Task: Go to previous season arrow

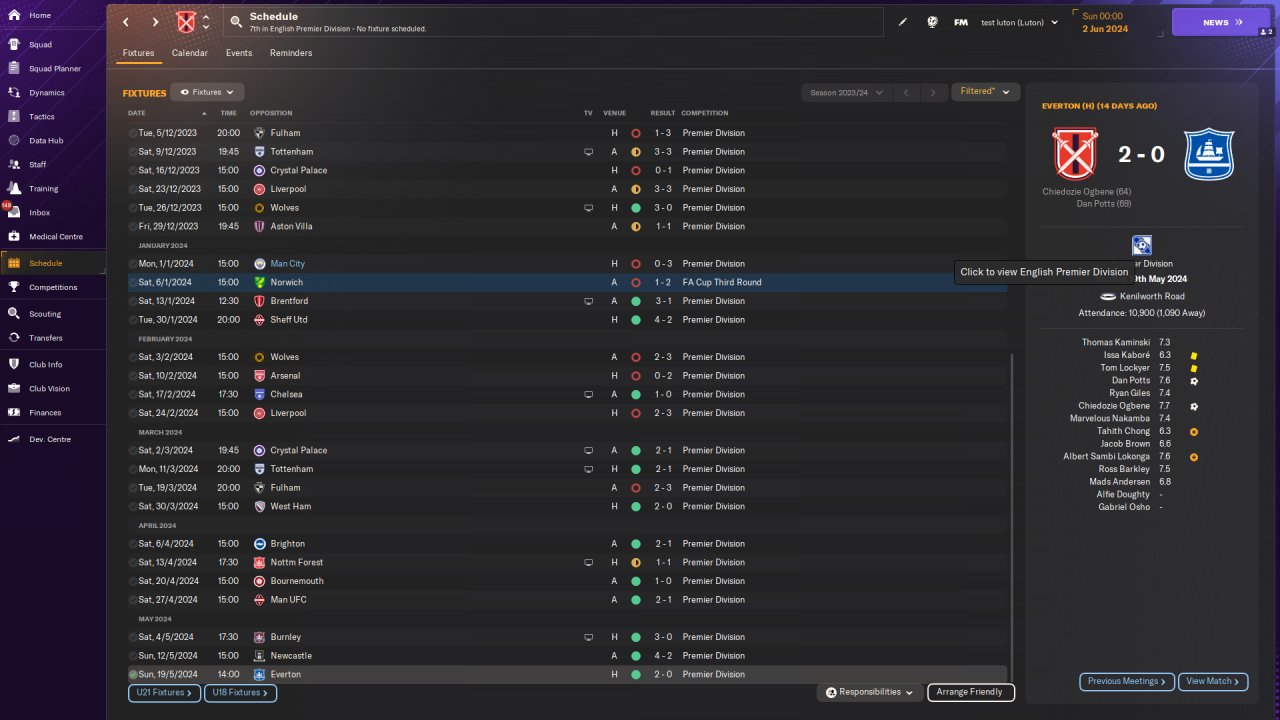Action: pyautogui.click(x=905, y=93)
